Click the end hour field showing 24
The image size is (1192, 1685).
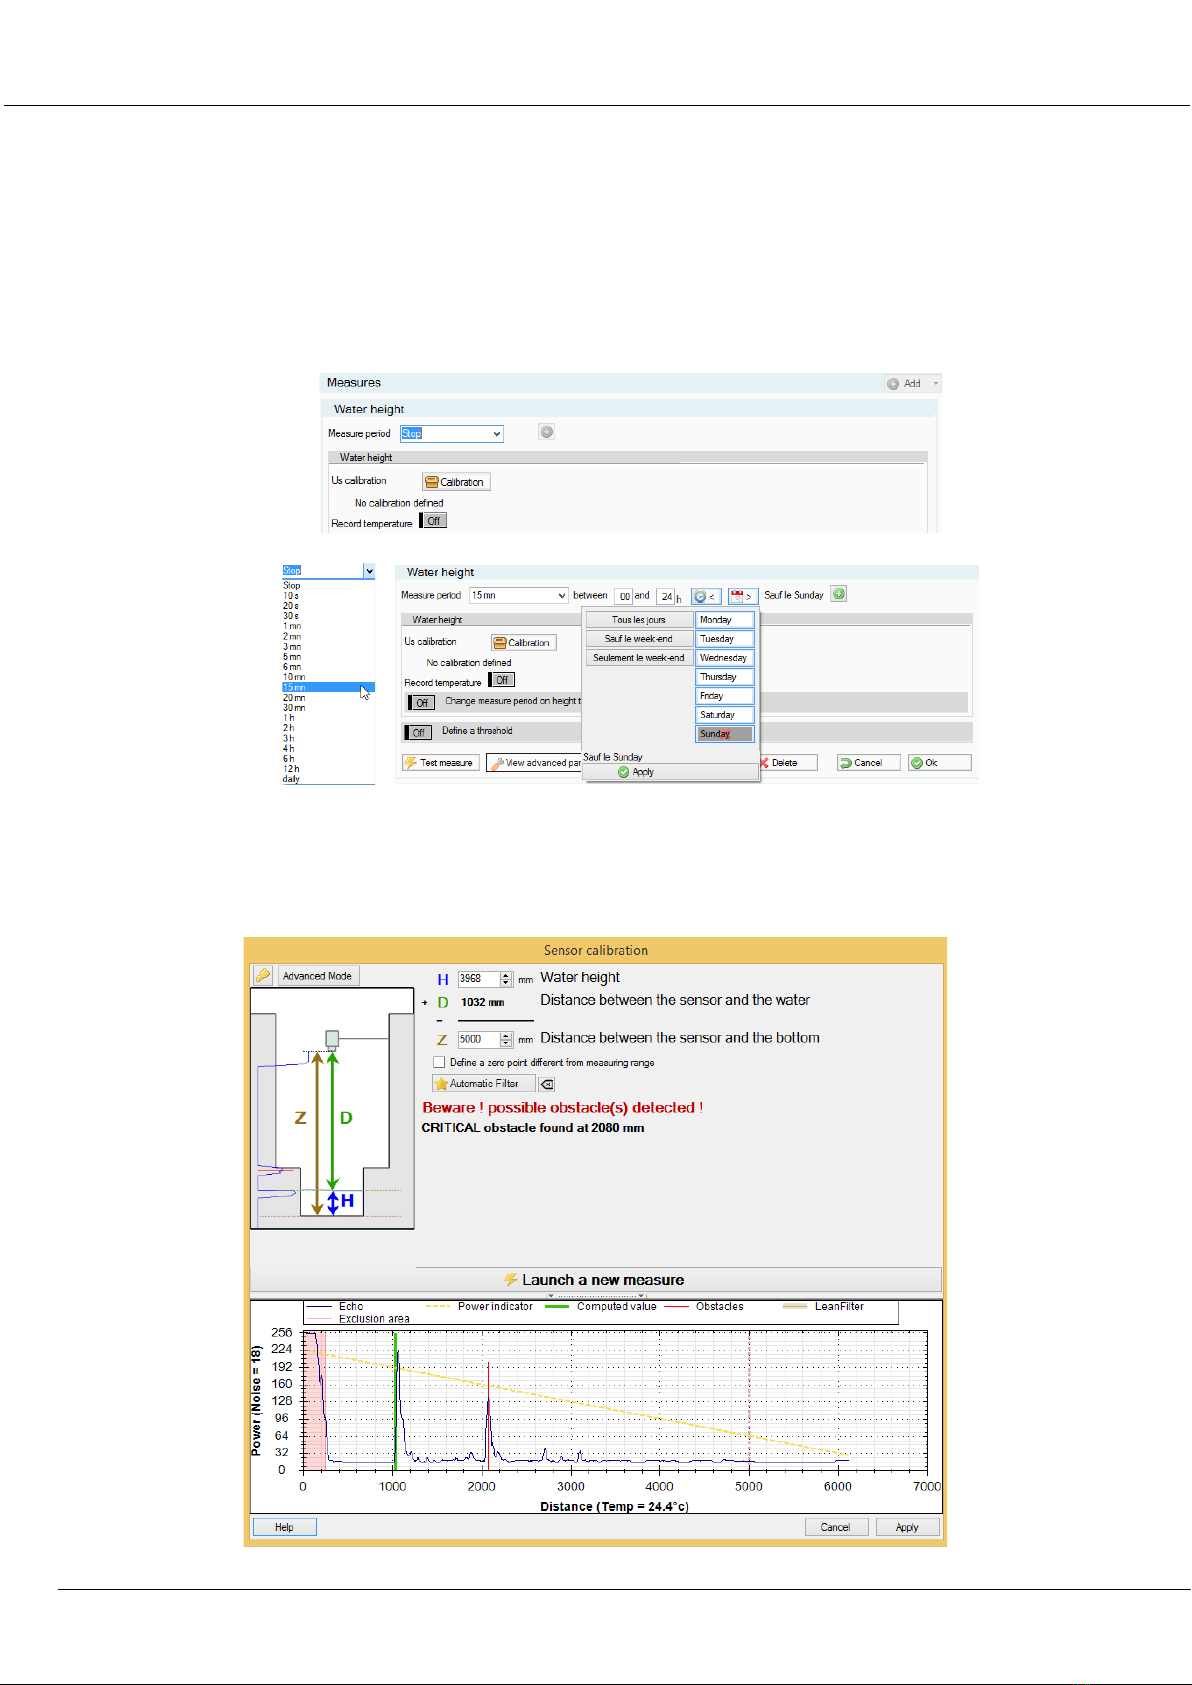point(666,596)
